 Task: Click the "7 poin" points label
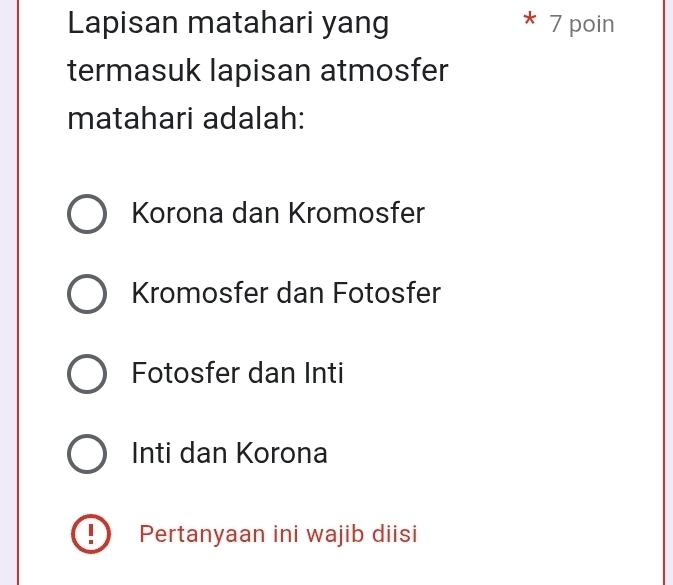[x=582, y=24]
